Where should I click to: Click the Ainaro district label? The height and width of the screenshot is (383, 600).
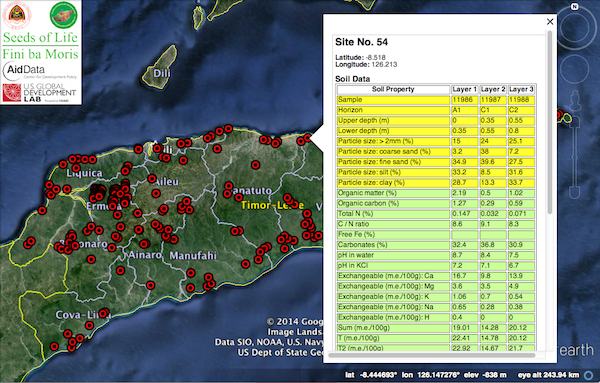(145, 255)
